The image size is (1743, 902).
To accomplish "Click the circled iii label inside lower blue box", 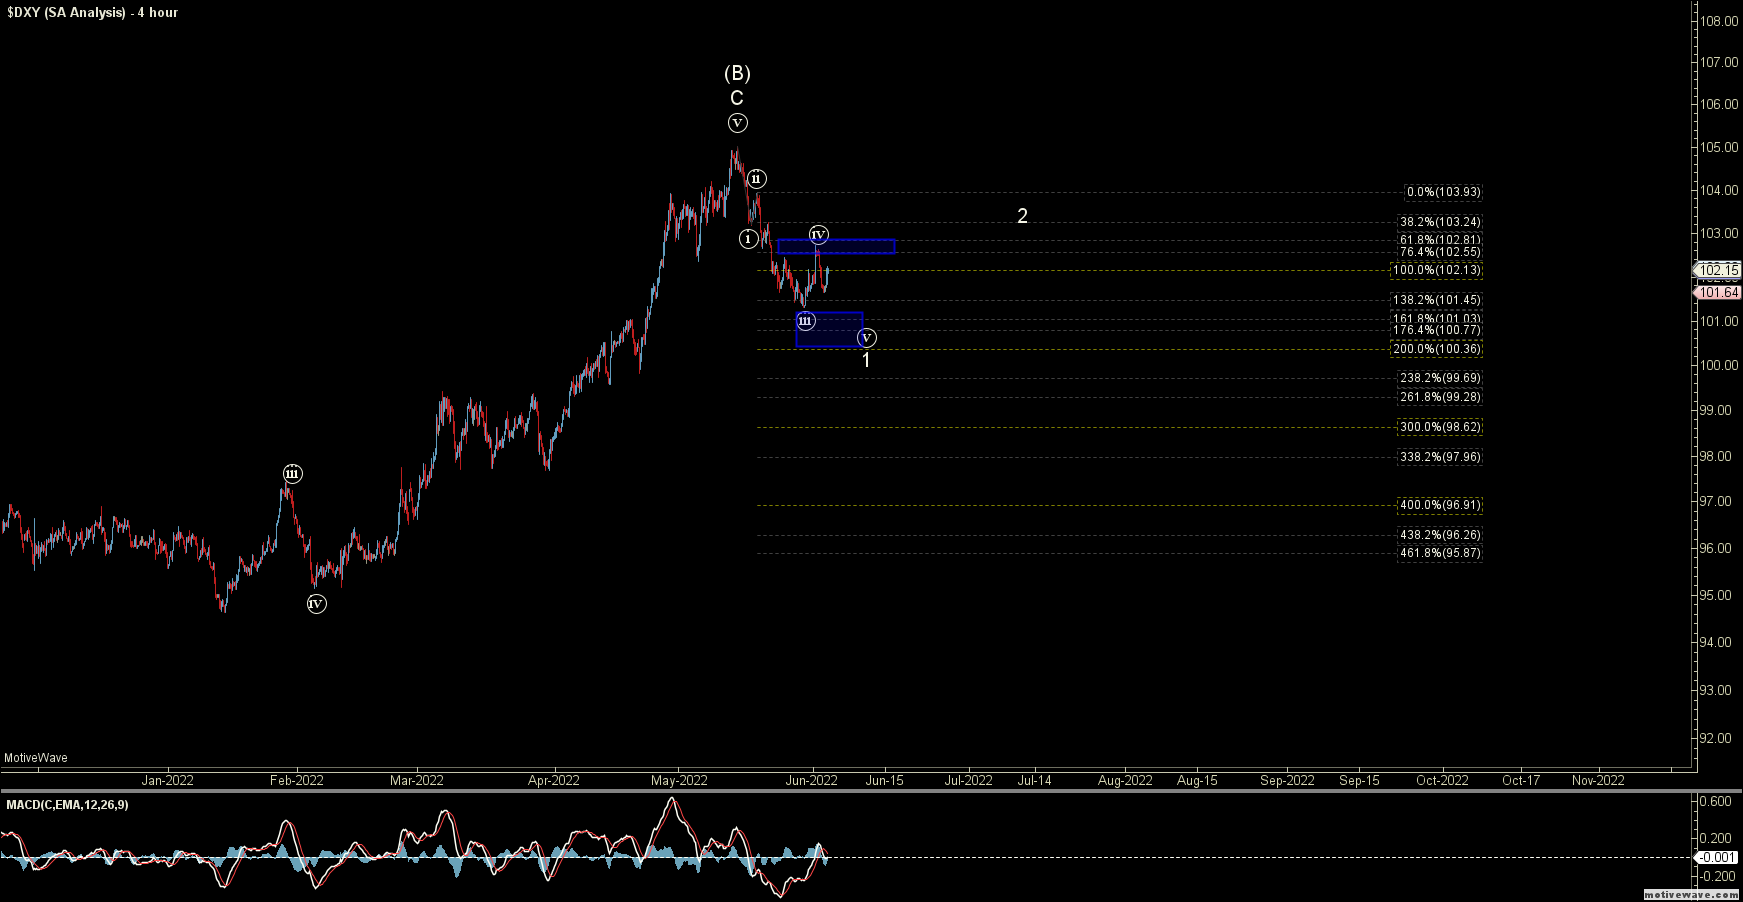I will (805, 321).
